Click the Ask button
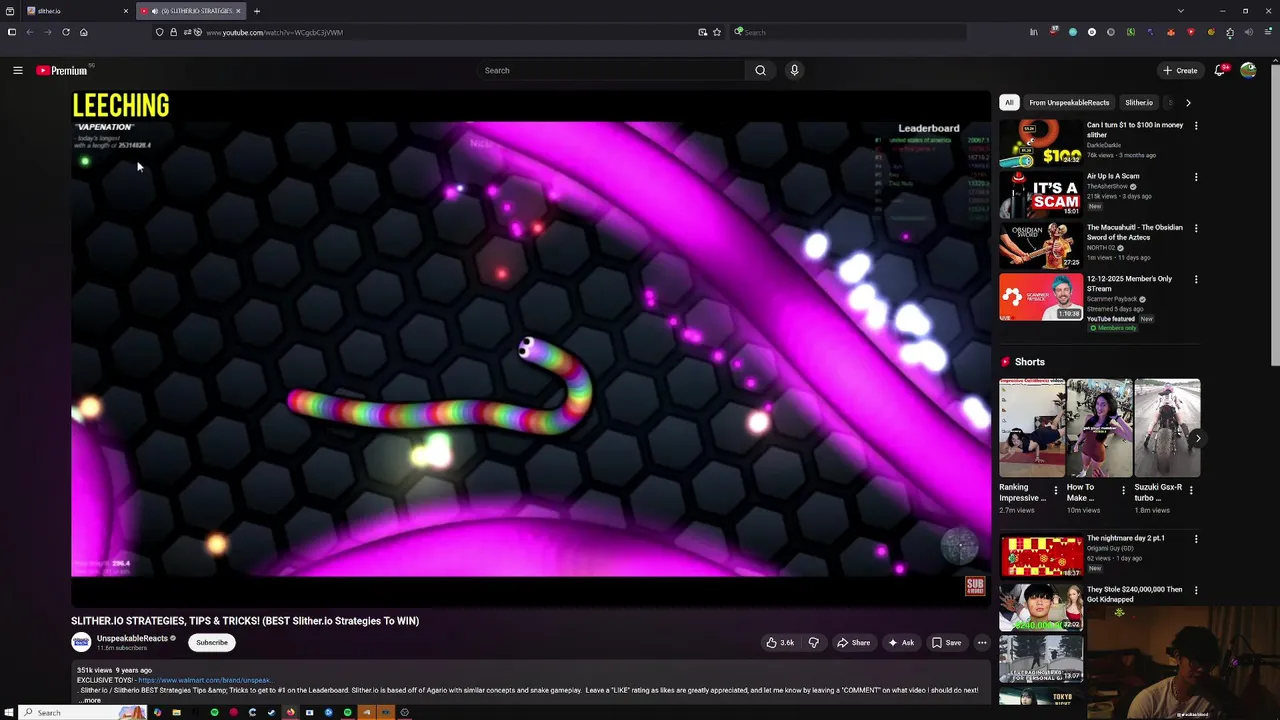 (x=901, y=643)
